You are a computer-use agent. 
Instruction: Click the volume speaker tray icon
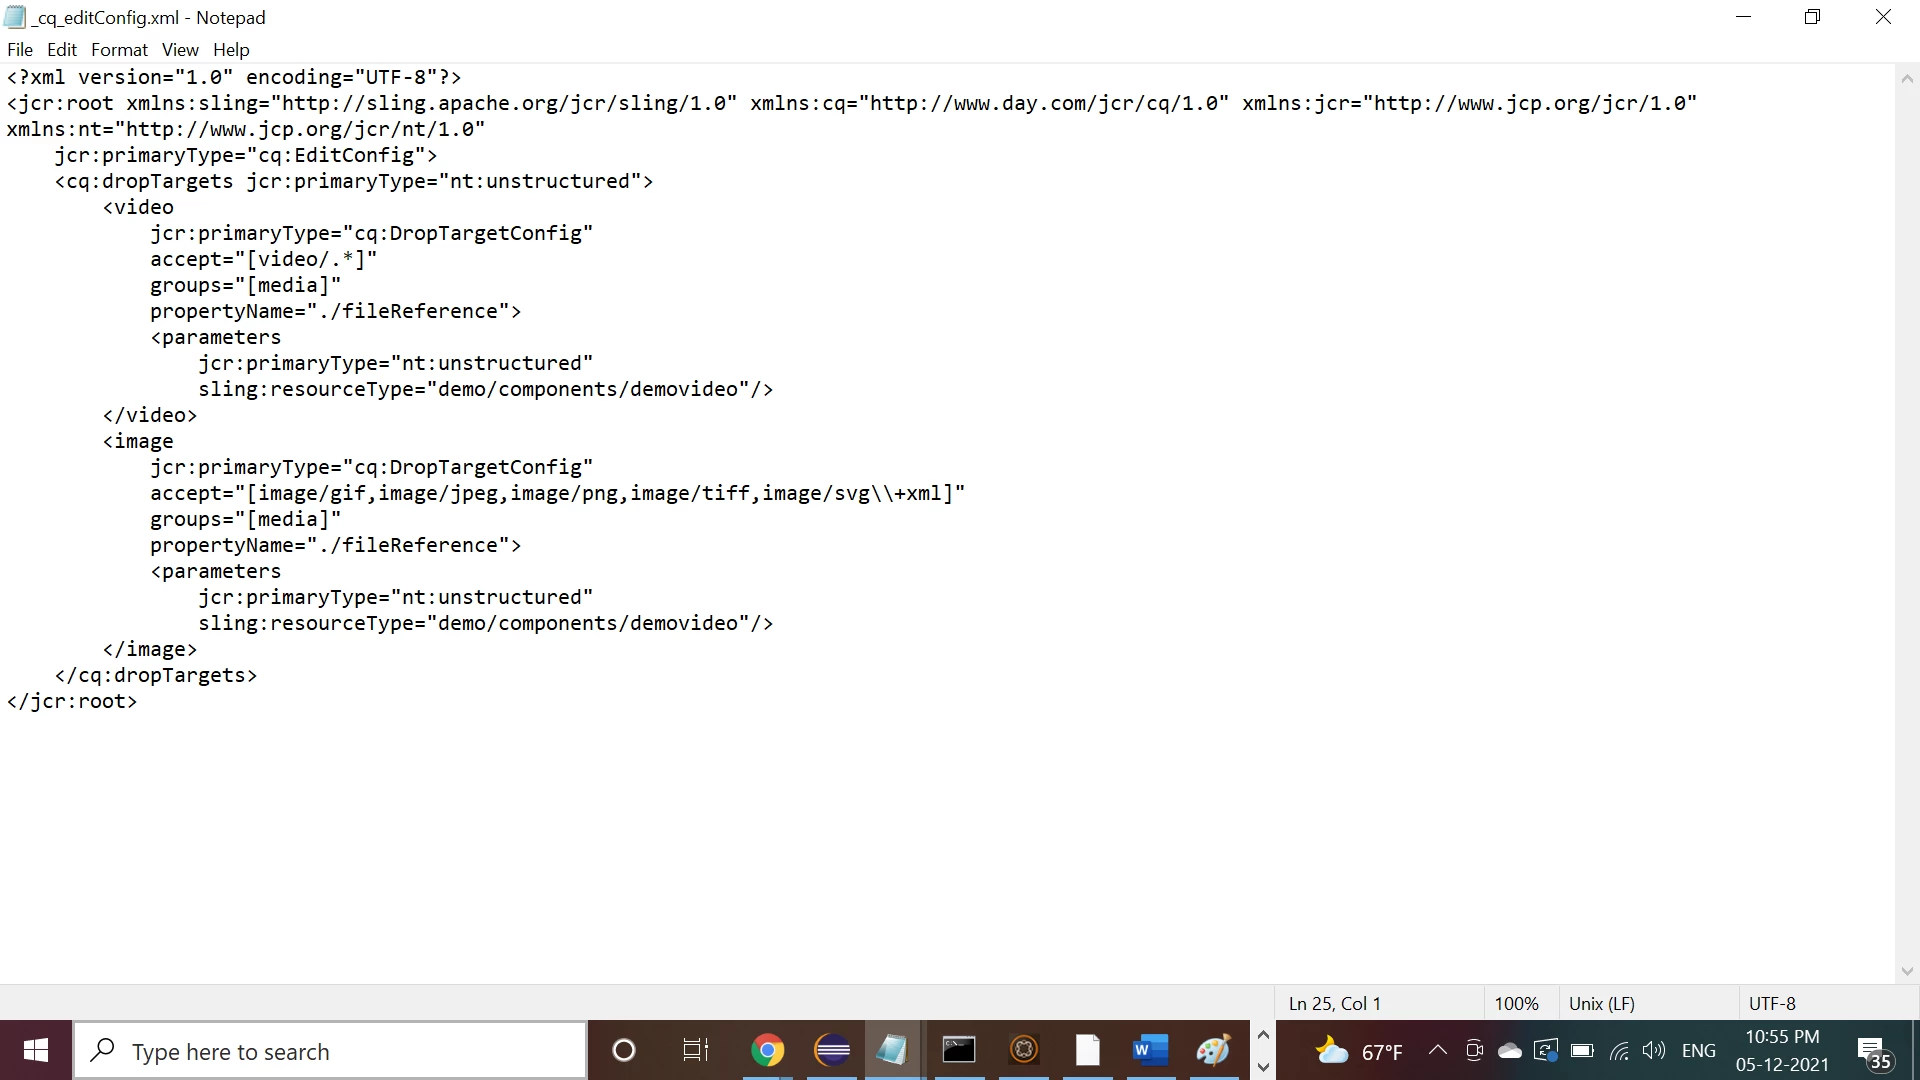[x=1654, y=1051]
